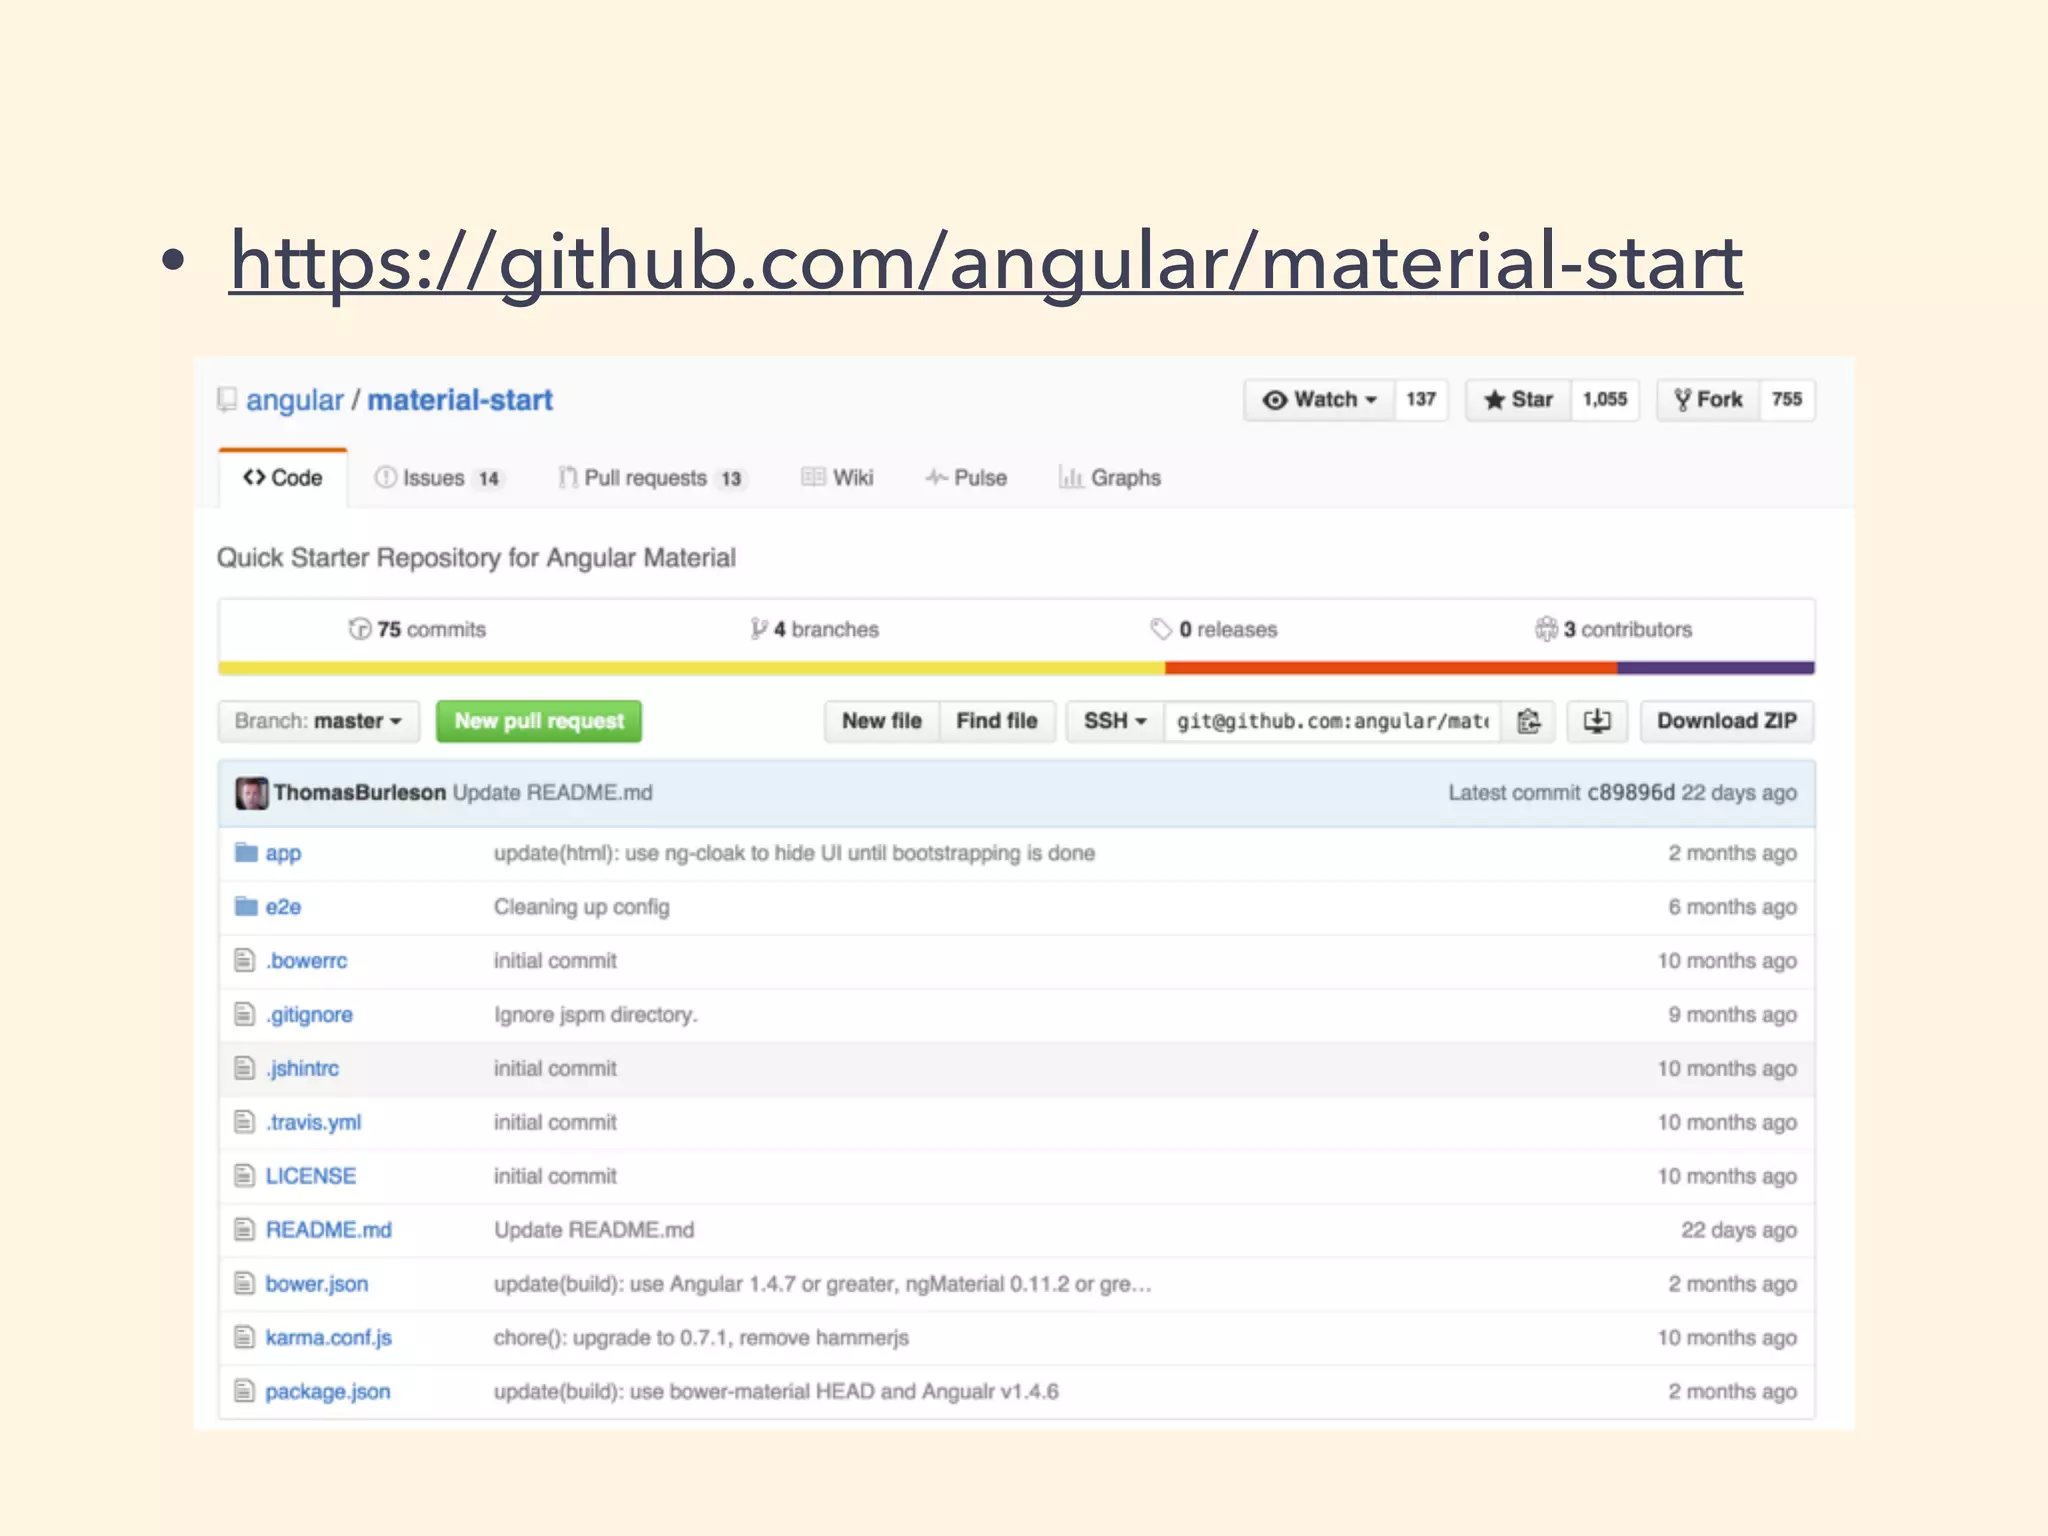Open the ThomasBurleson author link

pos(360,793)
